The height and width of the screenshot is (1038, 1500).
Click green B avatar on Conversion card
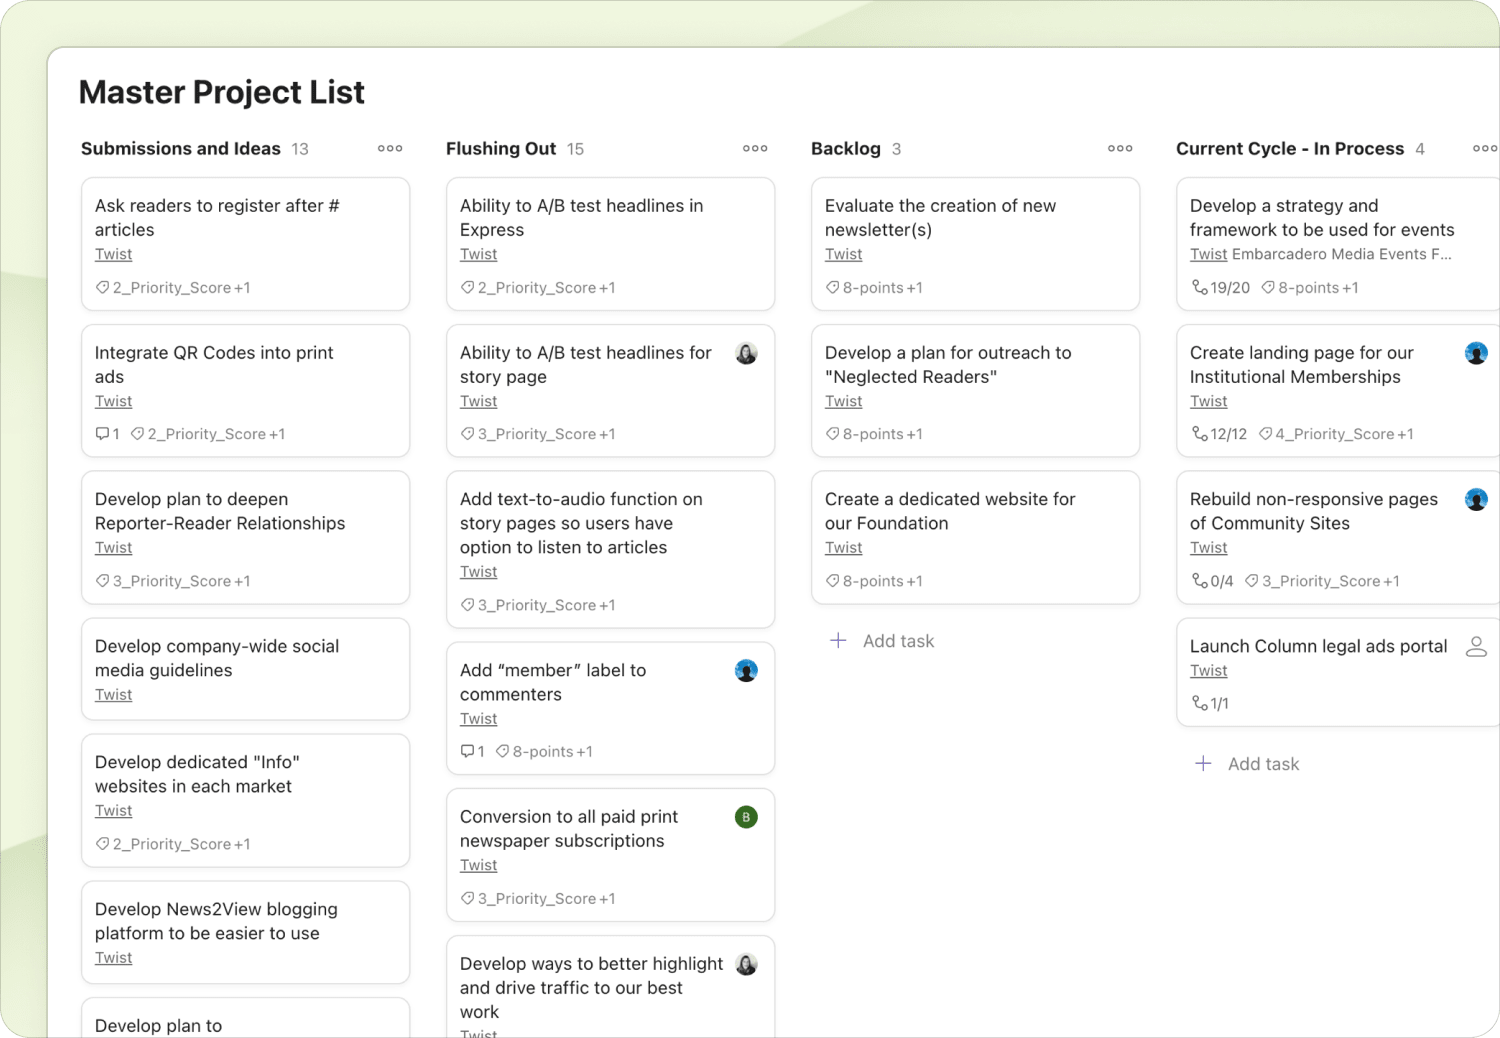click(746, 817)
